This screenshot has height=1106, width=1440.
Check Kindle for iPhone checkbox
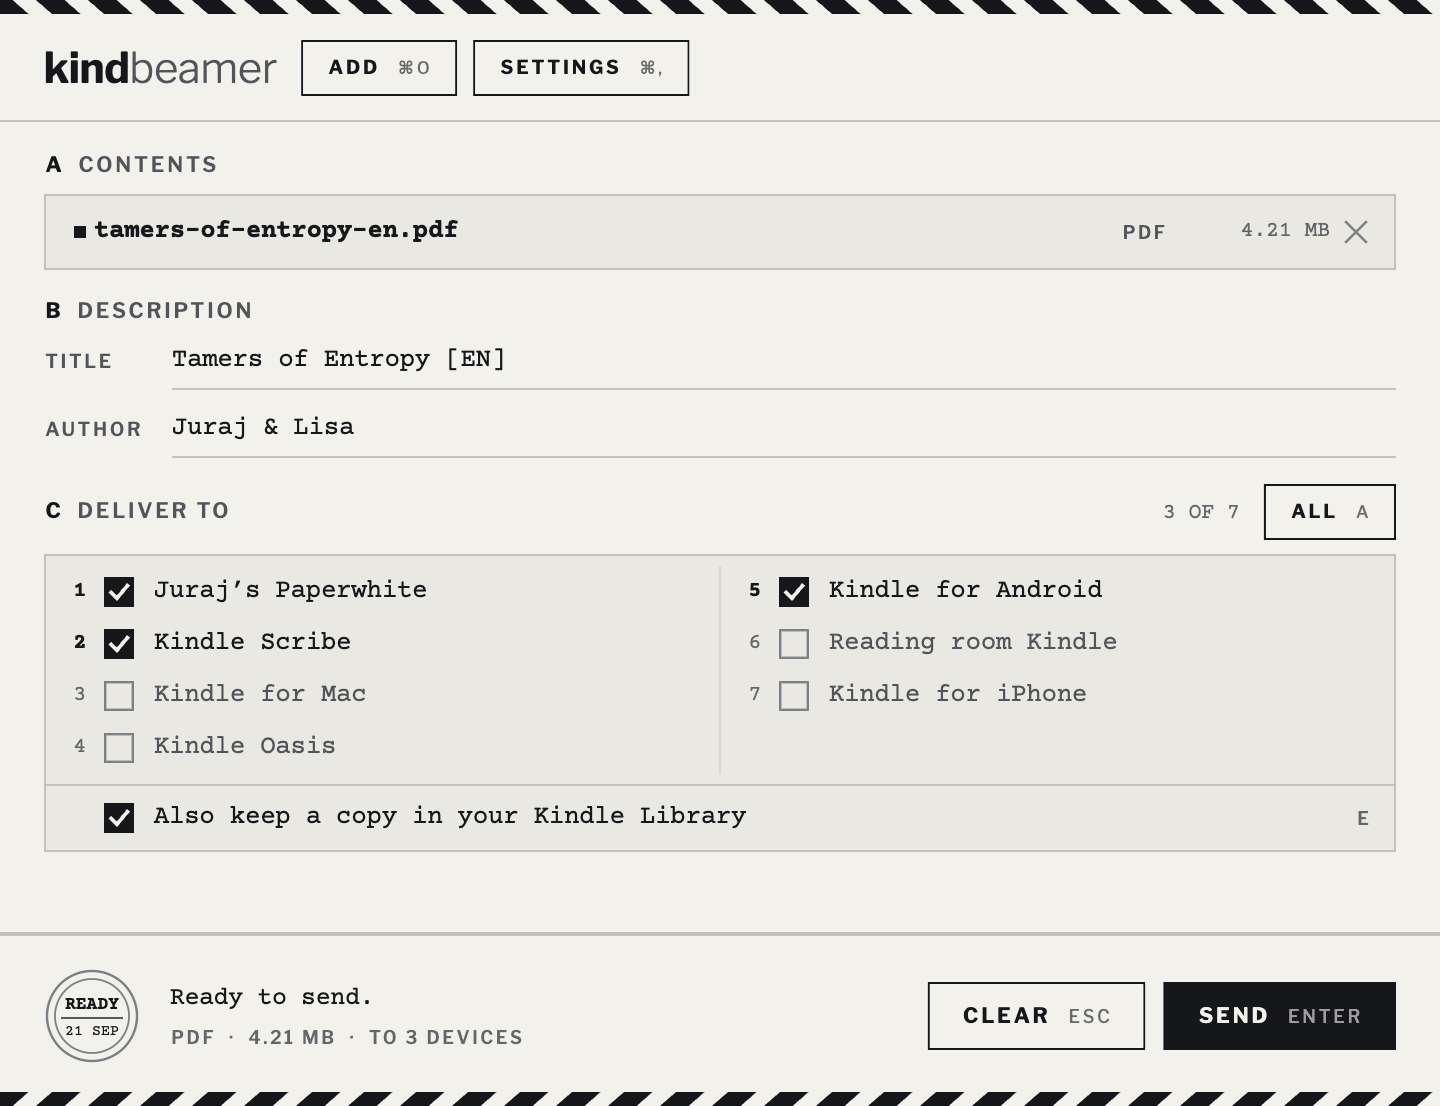click(x=794, y=696)
